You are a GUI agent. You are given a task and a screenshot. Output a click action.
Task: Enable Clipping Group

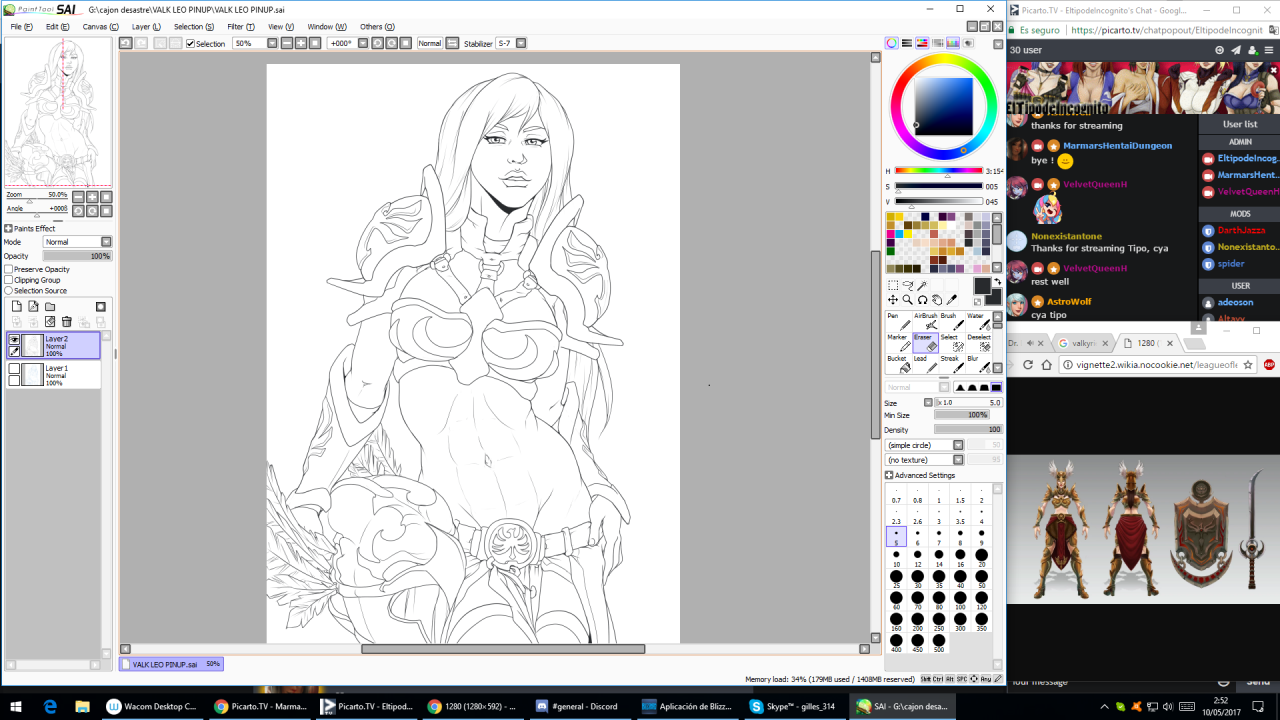tap(9, 280)
